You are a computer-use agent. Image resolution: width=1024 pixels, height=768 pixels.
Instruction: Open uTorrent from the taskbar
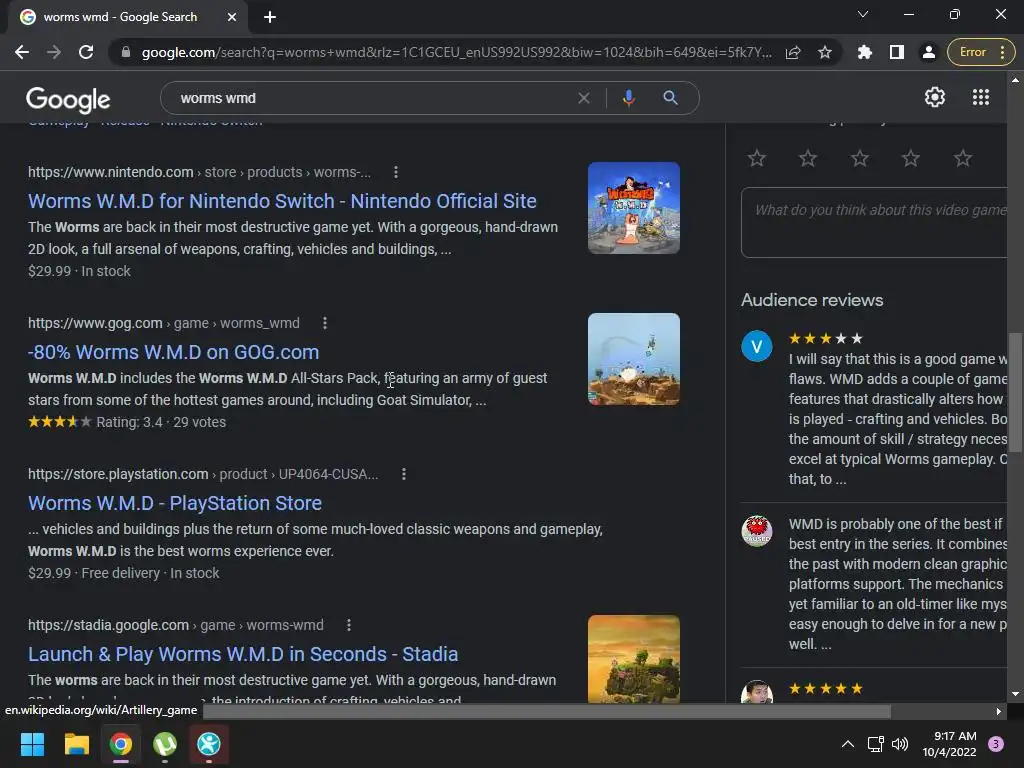(x=165, y=744)
